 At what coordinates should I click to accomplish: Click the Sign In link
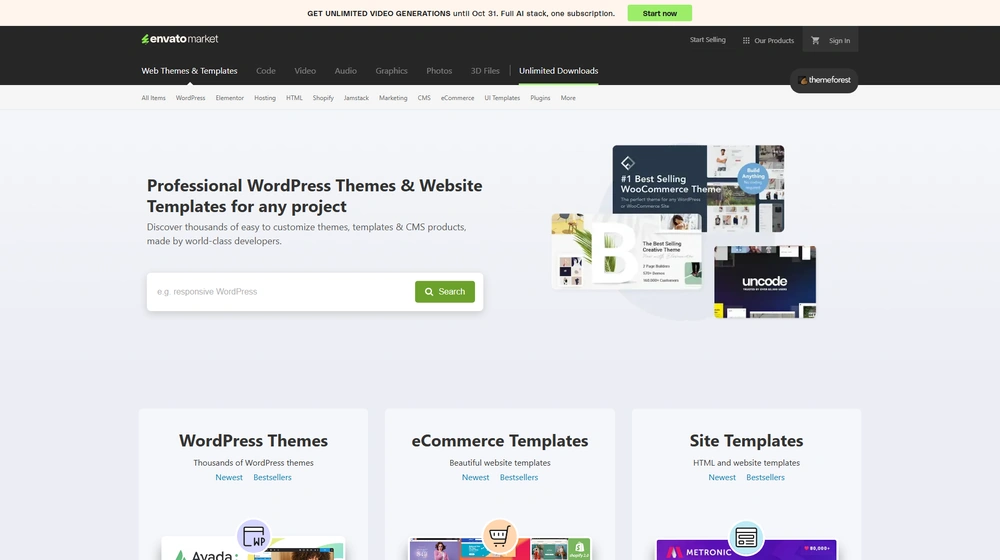pyautogui.click(x=839, y=41)
